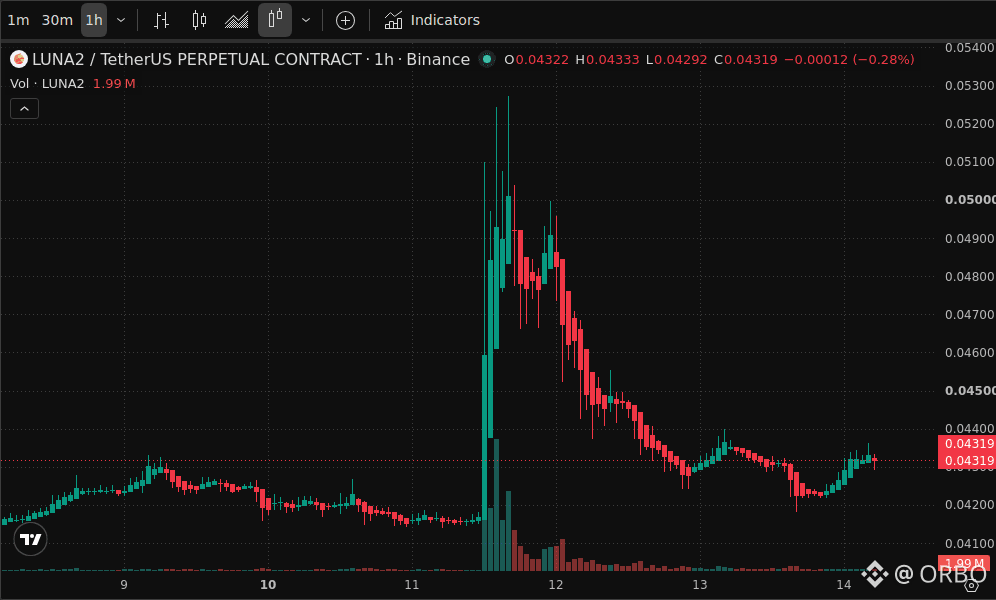Viewport: 996px width, 600px height.
Task: Click the change value −0.00012 (−0.28%)
Action: (x=849, y=60)
